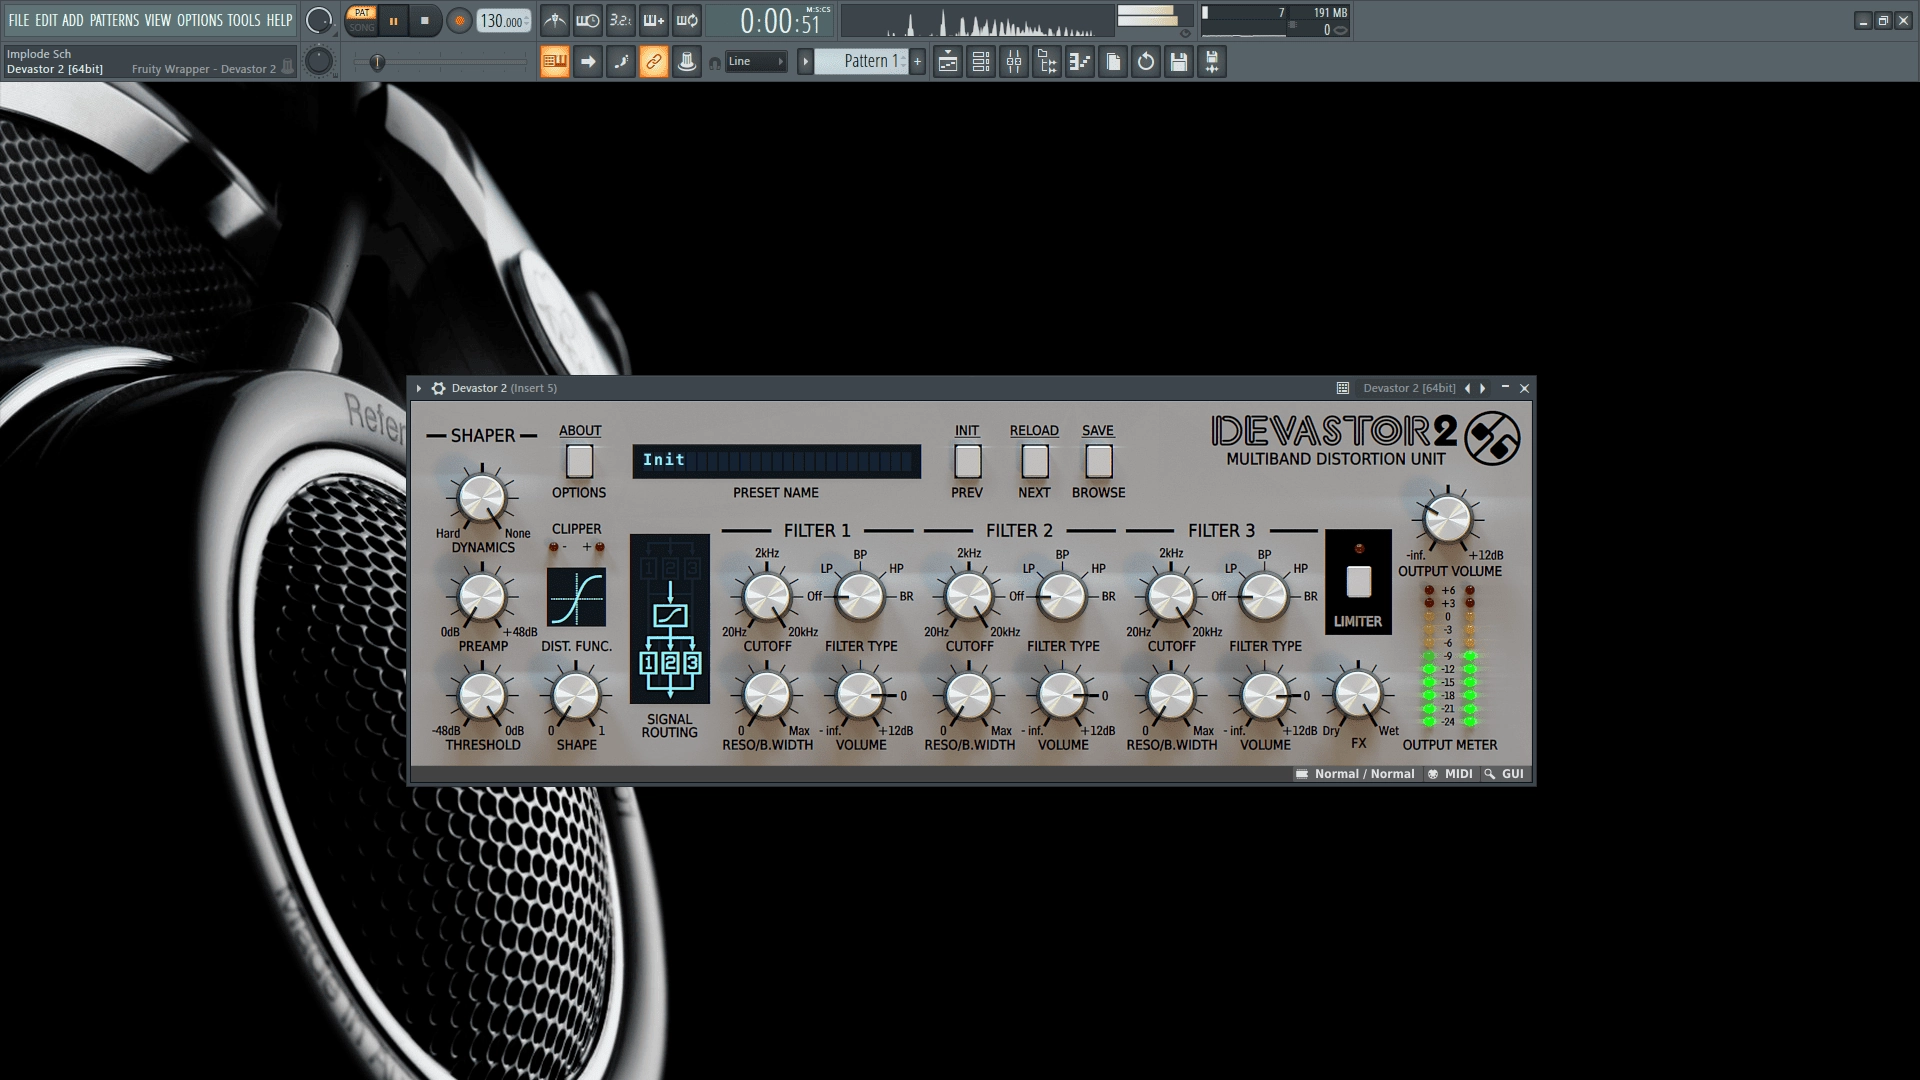Open the Channel rack icon

(981, 62)
